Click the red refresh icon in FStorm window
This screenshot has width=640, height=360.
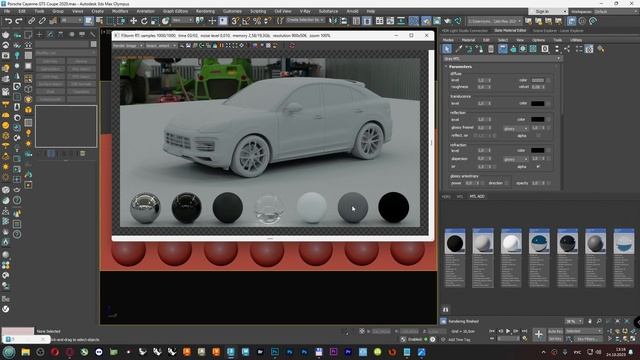[292, 46]
